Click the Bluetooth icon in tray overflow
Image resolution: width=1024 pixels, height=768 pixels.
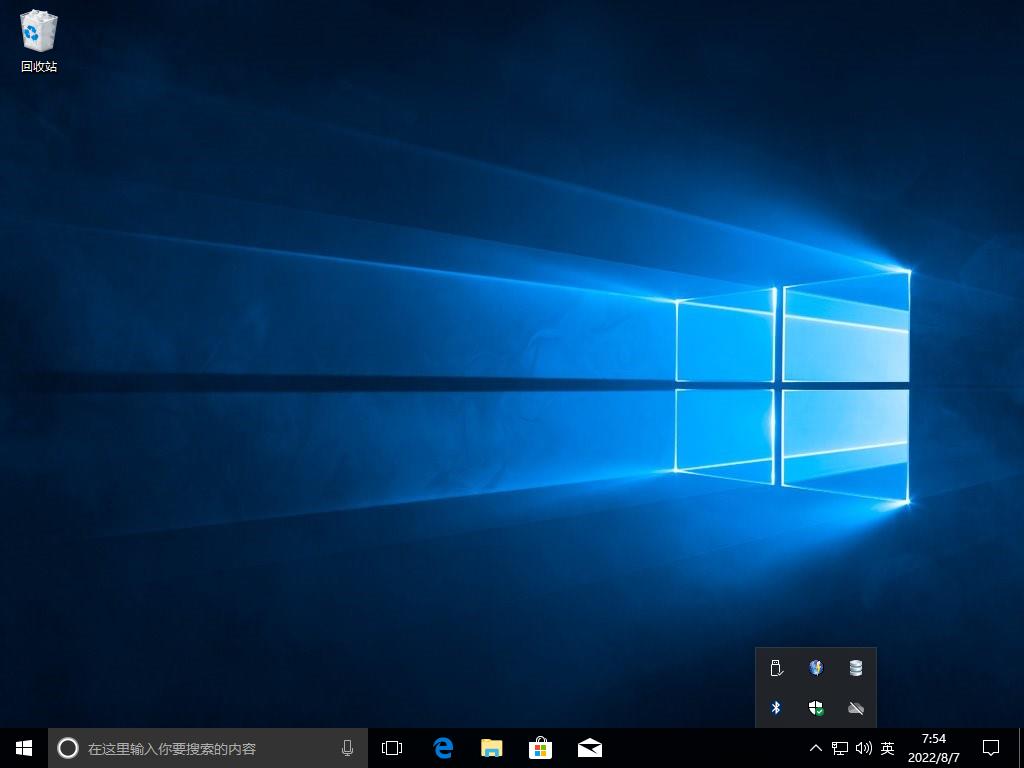(775, 708)
